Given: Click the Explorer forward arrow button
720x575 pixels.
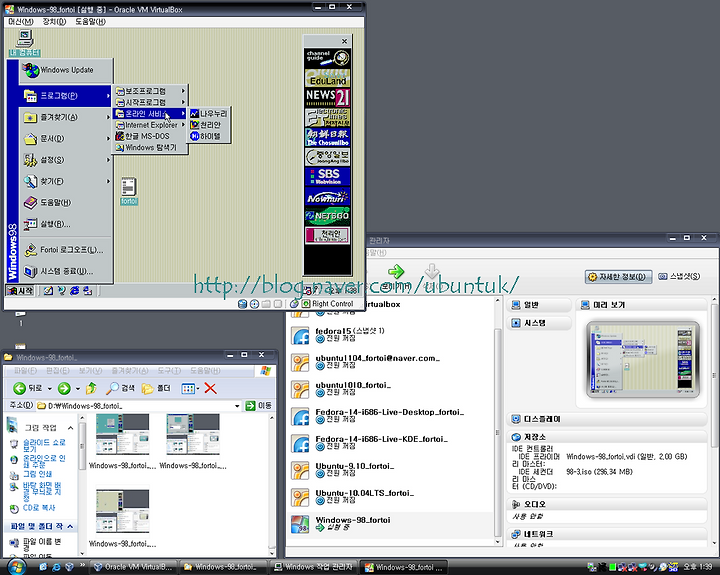Looking at the screenshot, I should (64, 389).
